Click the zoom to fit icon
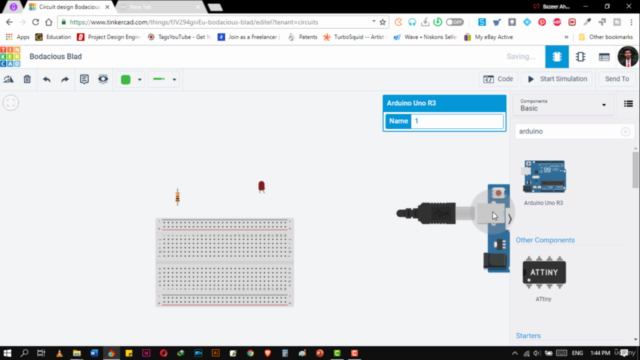Screen dimensions: 640x360 coord(11,103)
